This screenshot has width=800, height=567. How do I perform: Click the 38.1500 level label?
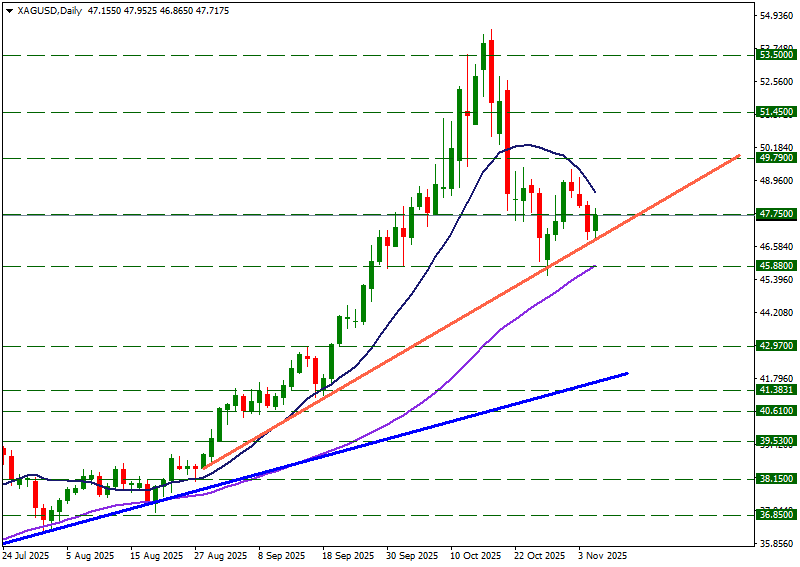click(776, 479)
